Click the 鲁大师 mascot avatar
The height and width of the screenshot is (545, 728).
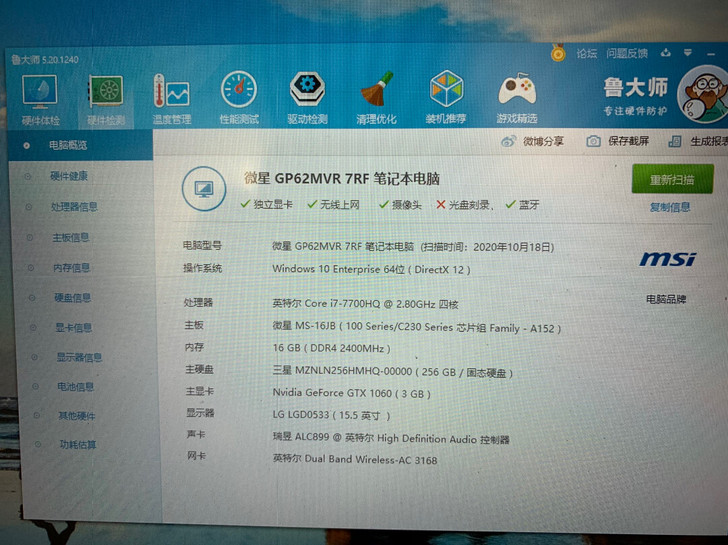pos(703,94)
